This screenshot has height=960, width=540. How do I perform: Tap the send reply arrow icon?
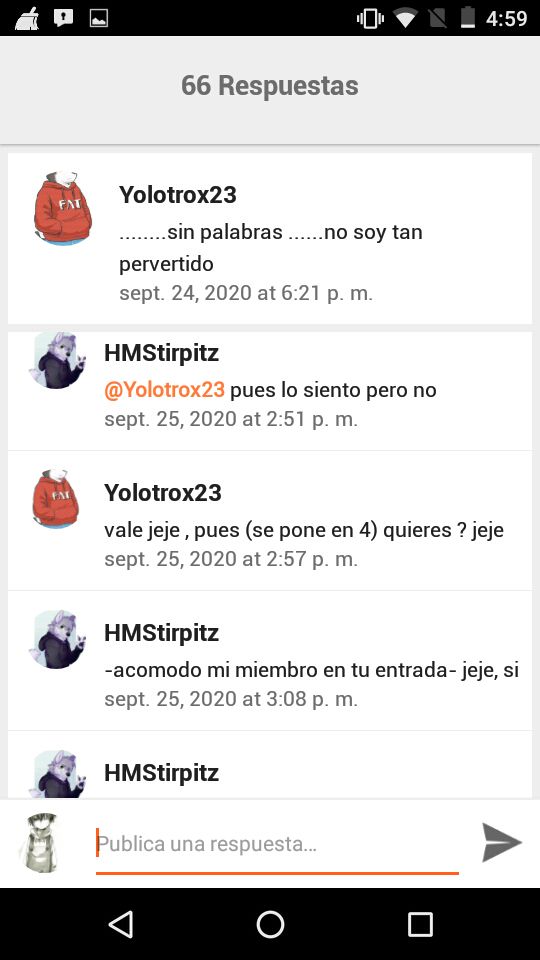(501, 842)
